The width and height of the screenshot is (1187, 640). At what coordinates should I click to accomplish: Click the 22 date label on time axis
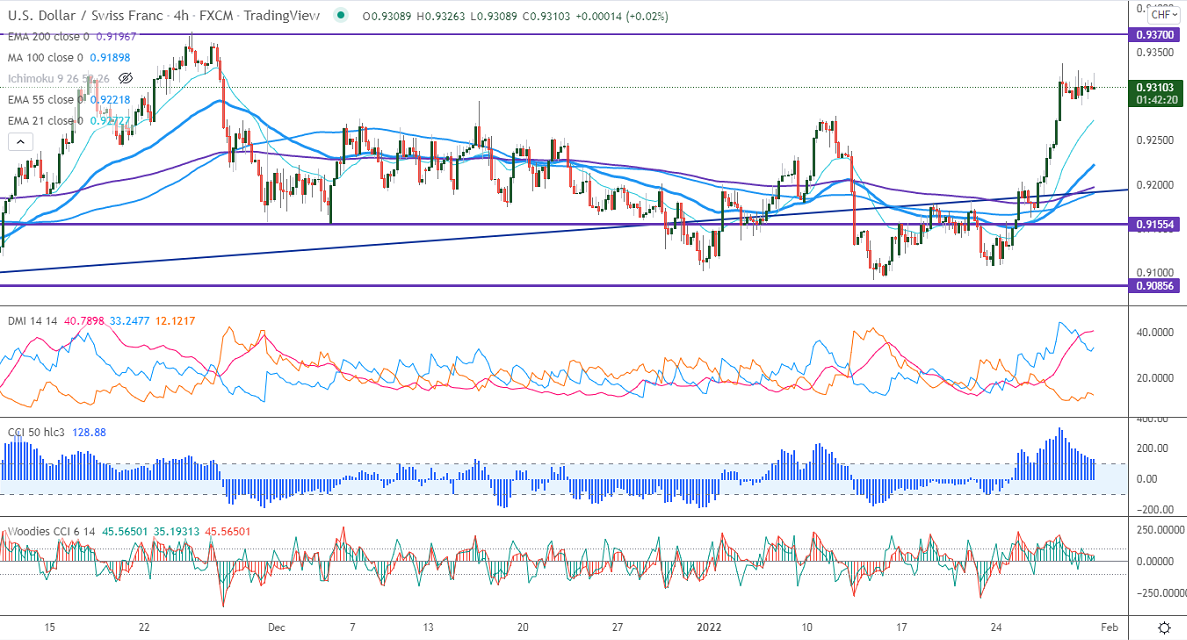click(144, 627)
